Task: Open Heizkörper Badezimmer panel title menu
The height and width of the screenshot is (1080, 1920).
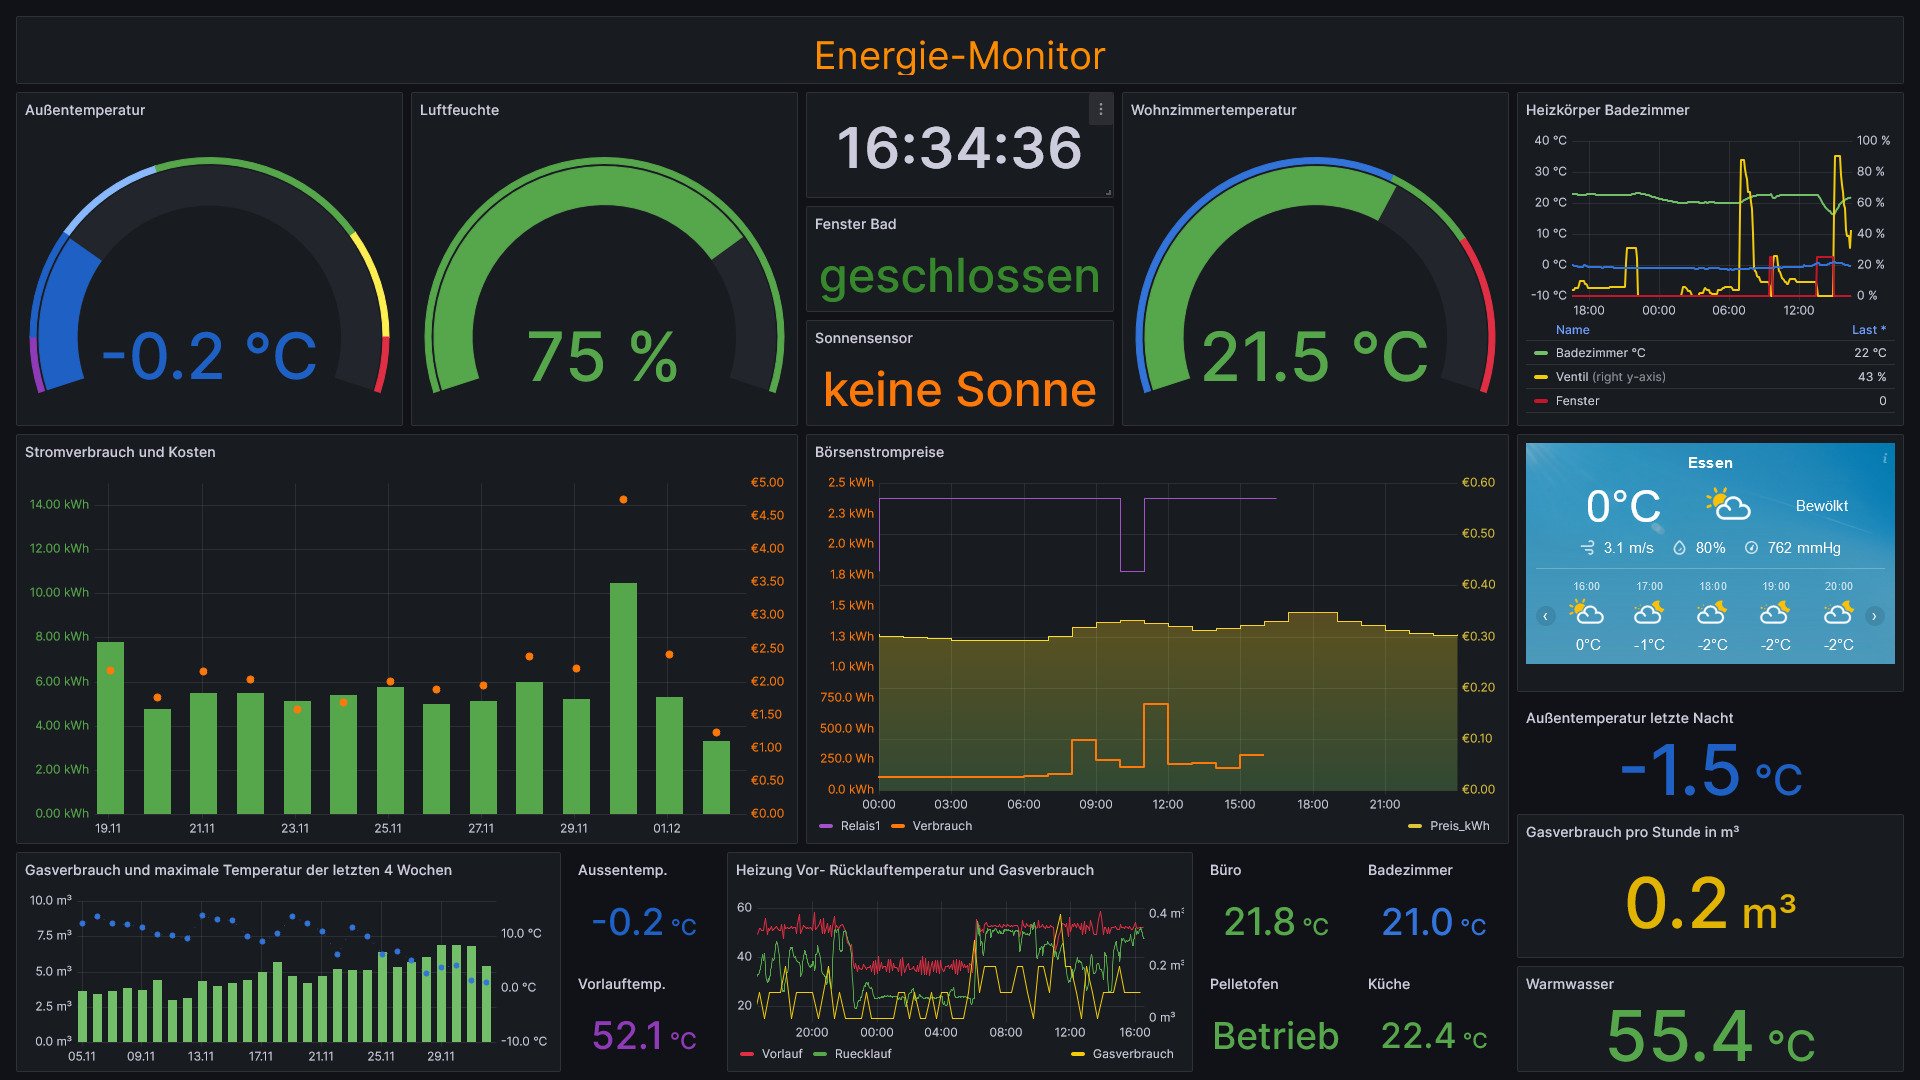Action: [x=1607, y=110]
